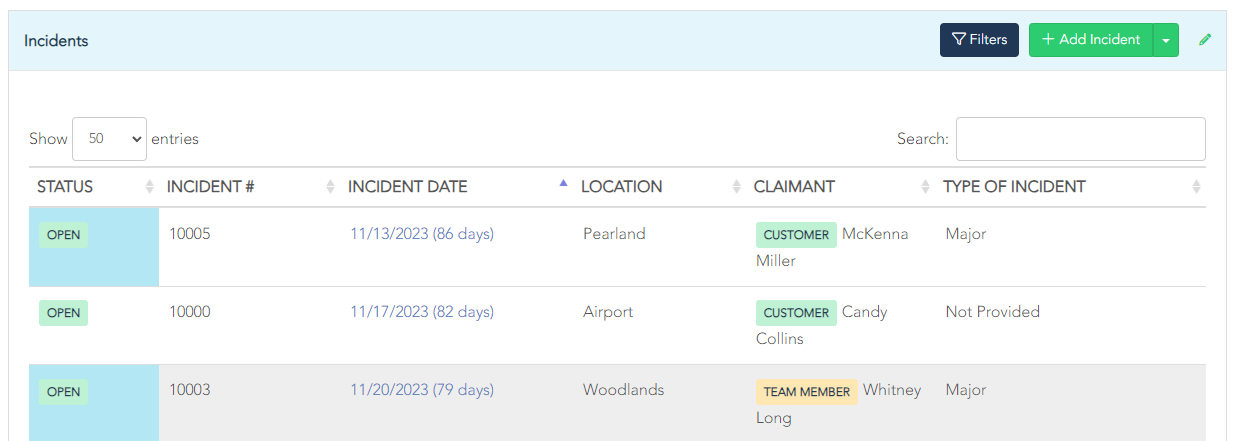The height and width of the screenshot is (441, 1235).
Task: Click the OPEN badge for incident 10005
Action: 63,235
